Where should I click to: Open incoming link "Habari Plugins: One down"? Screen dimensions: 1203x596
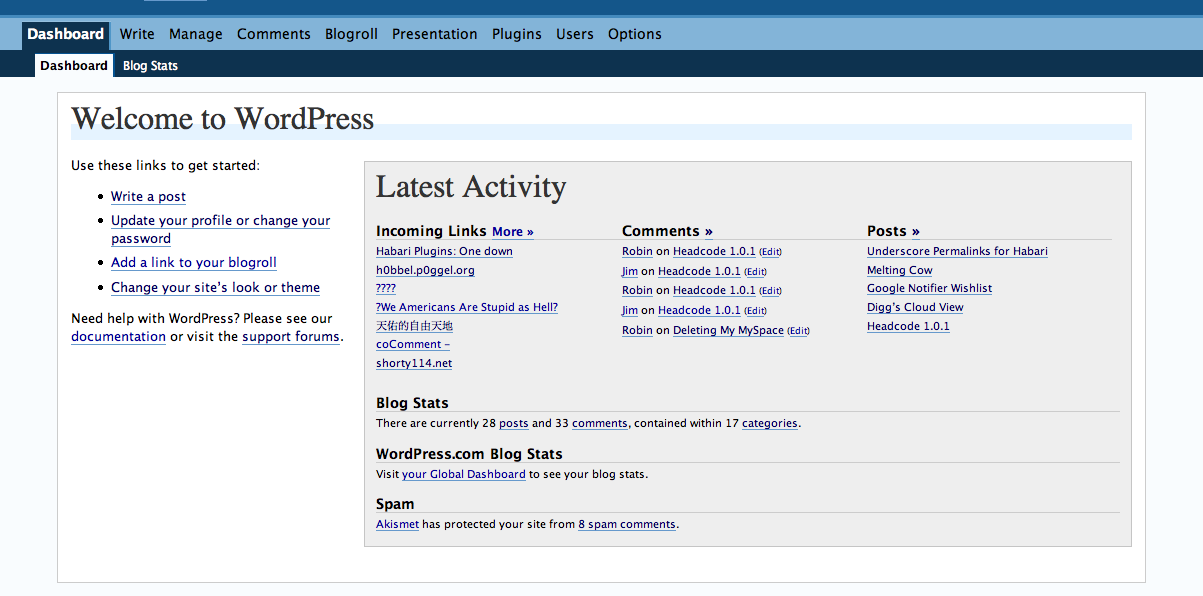click(444, 252)
